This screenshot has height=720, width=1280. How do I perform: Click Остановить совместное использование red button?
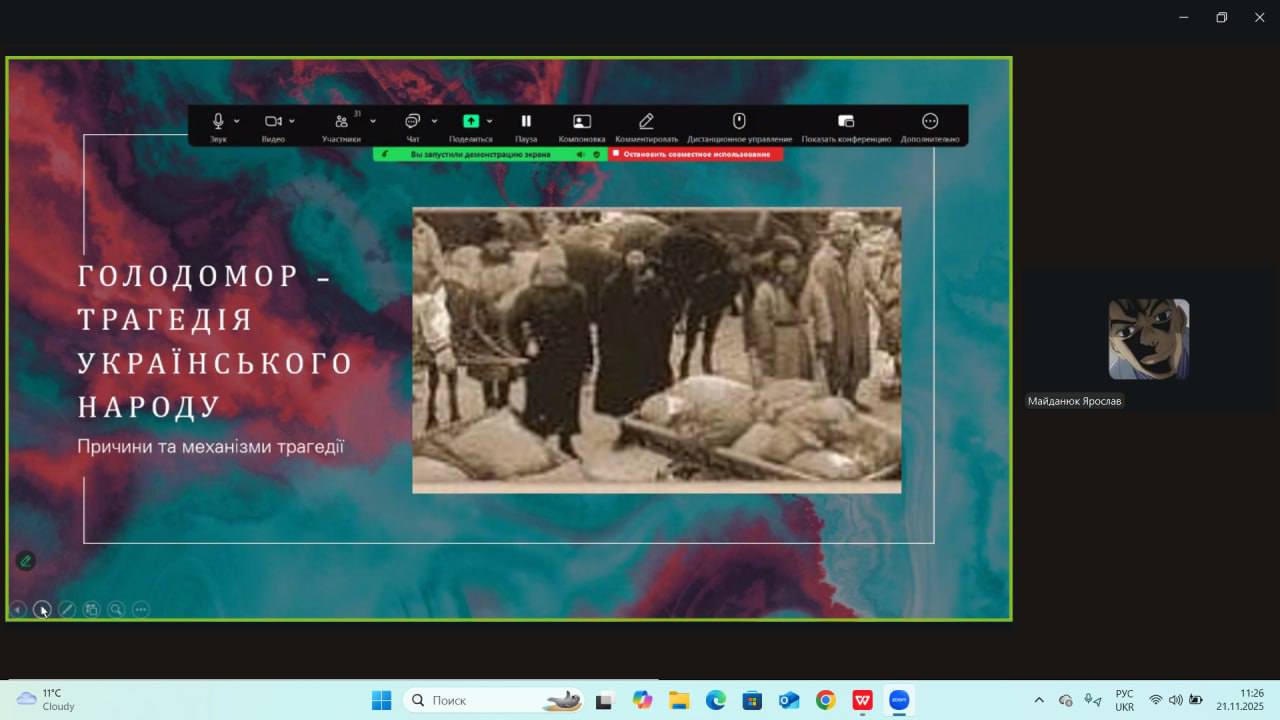(x=696, y=155)
